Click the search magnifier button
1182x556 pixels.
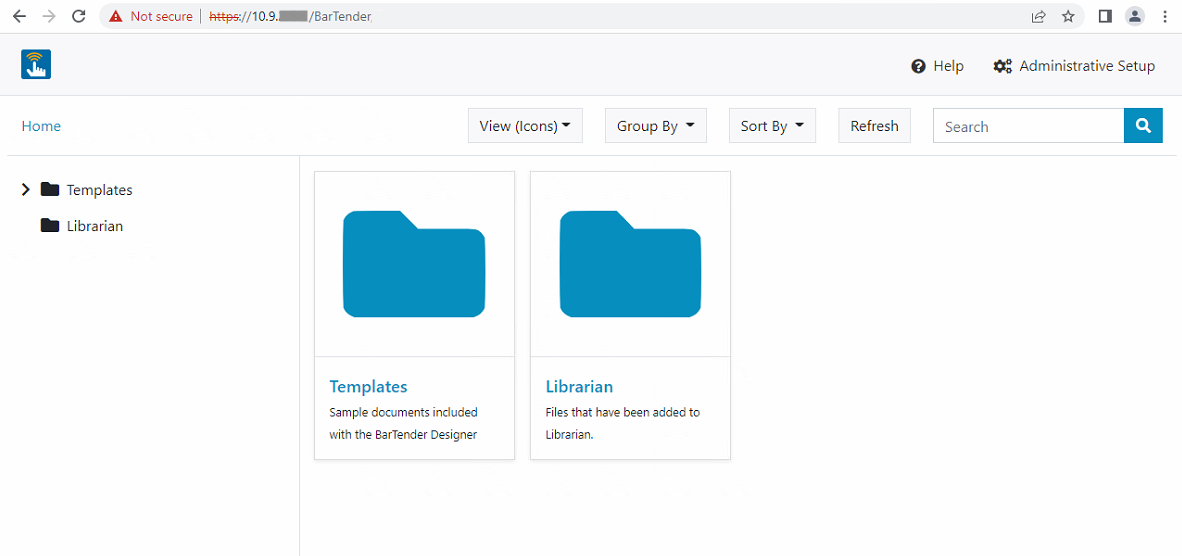click(1143, 126)
